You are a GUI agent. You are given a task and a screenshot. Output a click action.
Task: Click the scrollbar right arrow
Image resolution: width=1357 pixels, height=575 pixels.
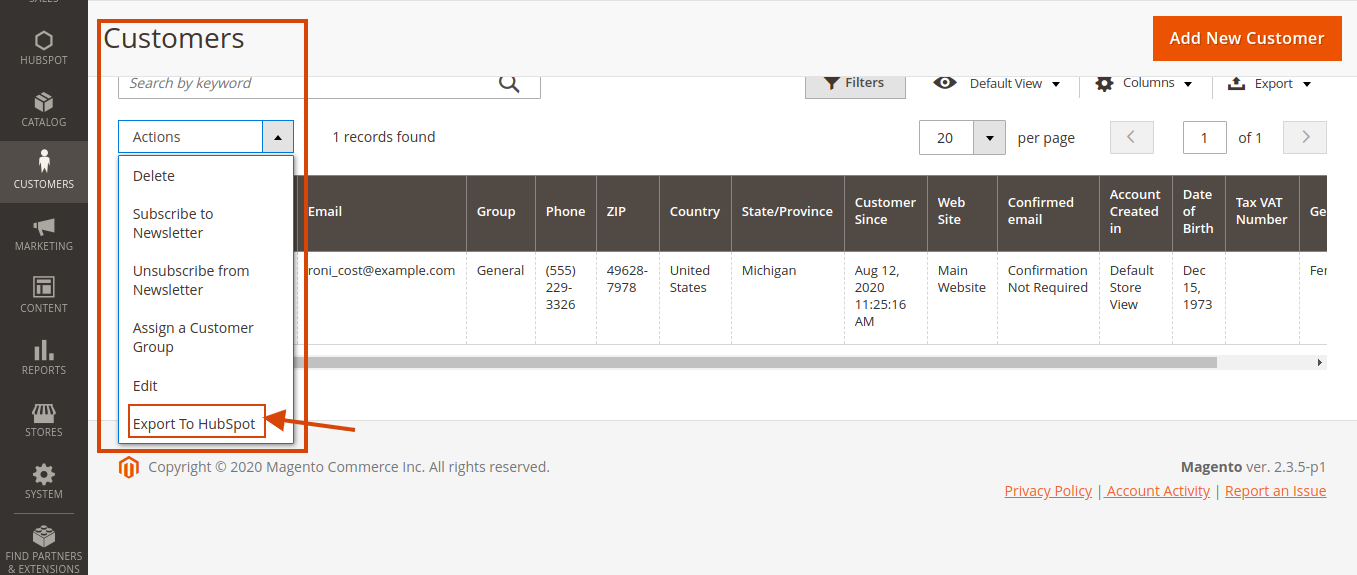tap(1320, 362)
